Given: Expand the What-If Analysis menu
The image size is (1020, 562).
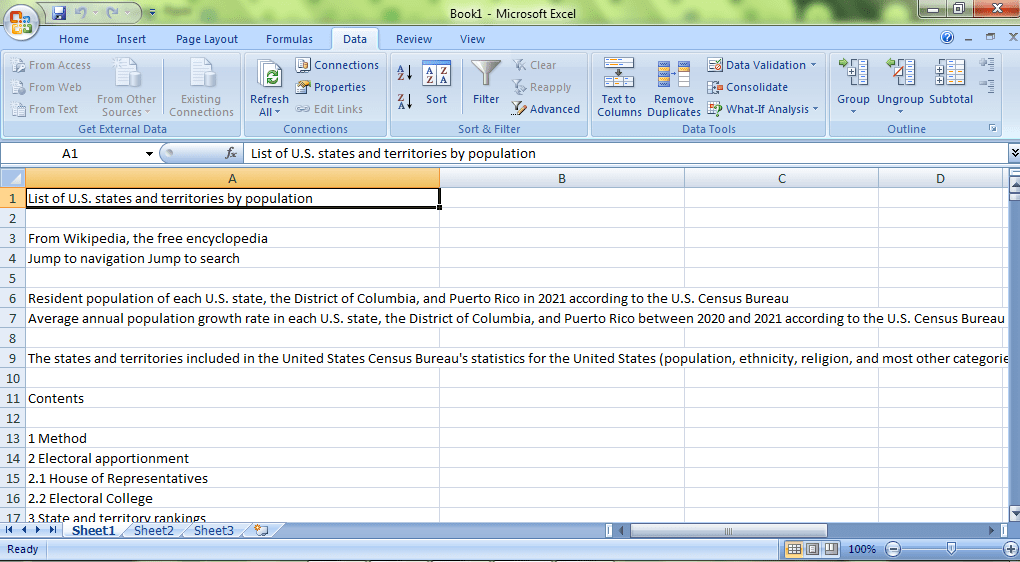Looking at the screenshot, I should pos(816,109).
